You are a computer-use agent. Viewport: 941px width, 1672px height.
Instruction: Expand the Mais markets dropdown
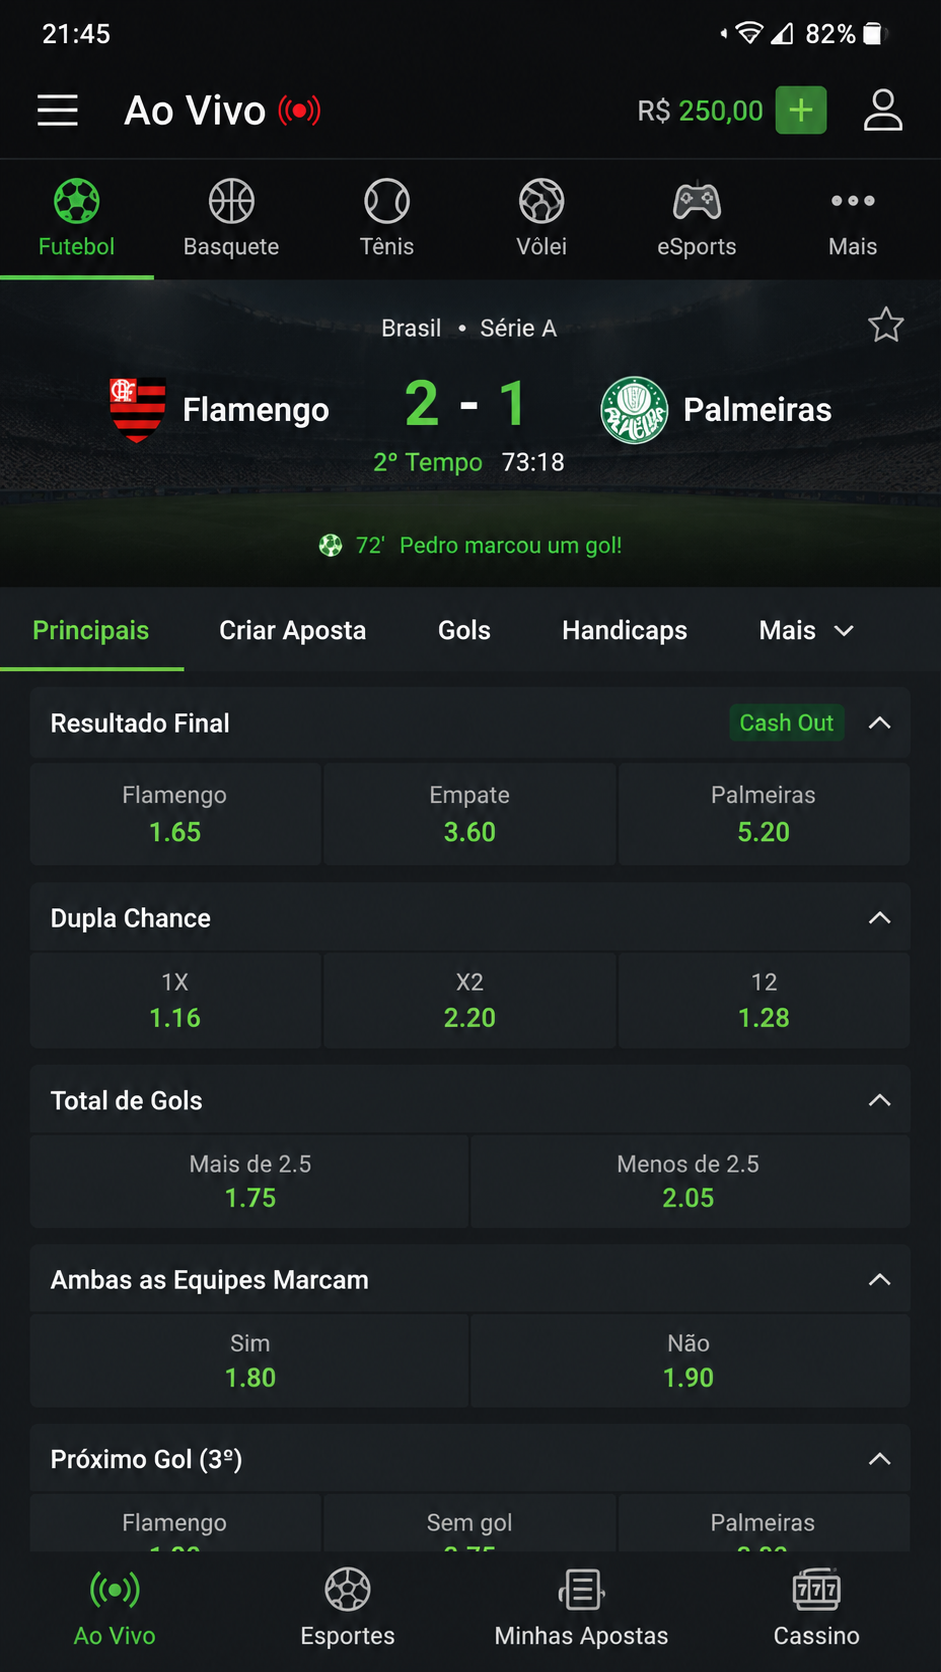tap(806, 630)
